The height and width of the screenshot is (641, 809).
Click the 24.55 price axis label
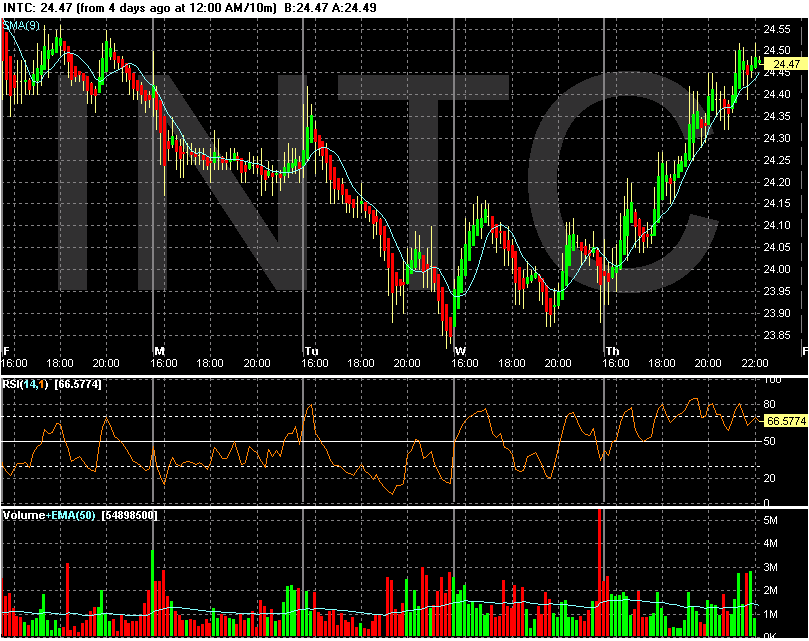coord(776,29)
